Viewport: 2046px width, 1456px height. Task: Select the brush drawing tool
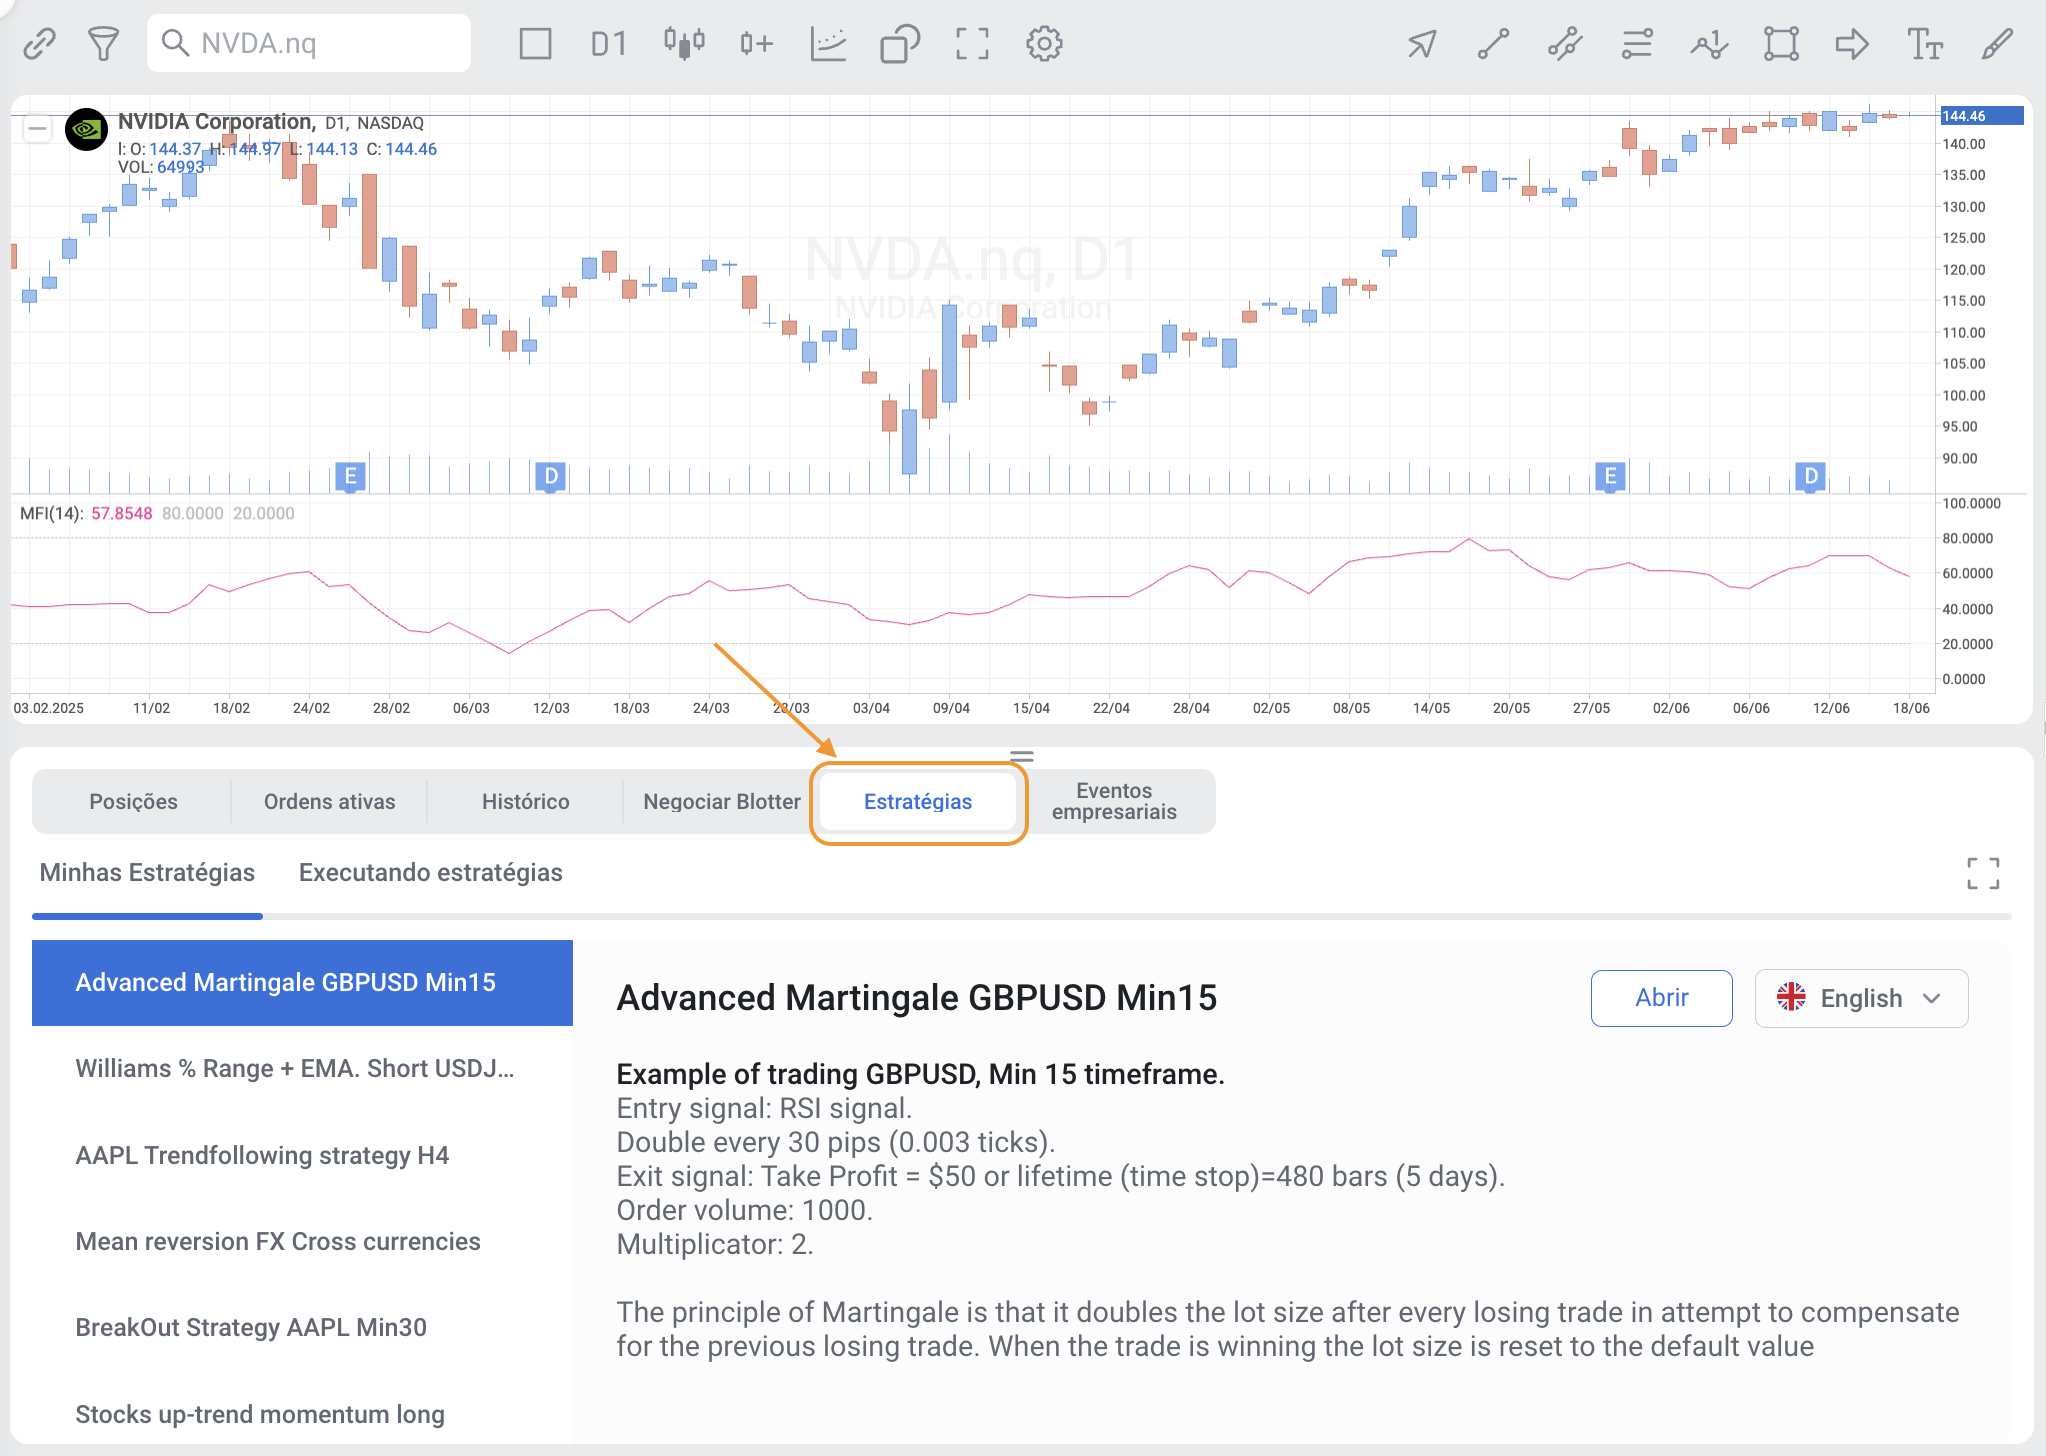(1997, 44)
